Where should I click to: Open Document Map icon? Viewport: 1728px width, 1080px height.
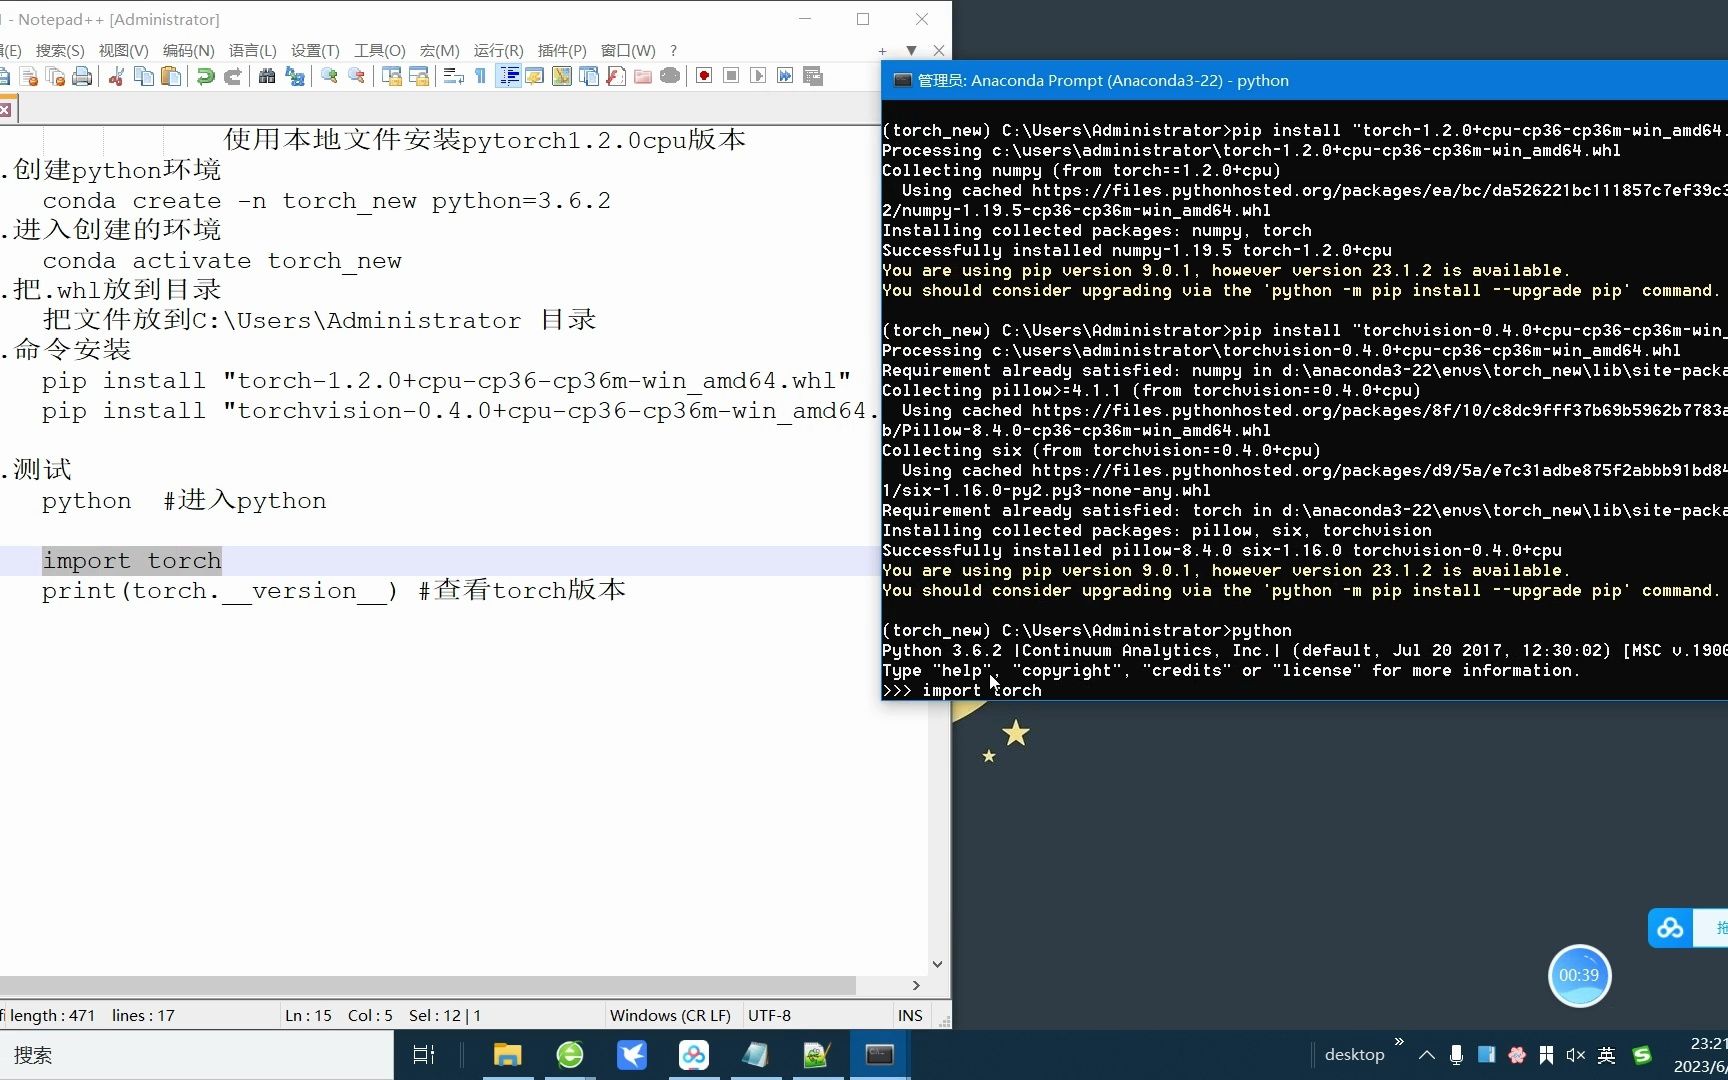(x=562, y=76)
